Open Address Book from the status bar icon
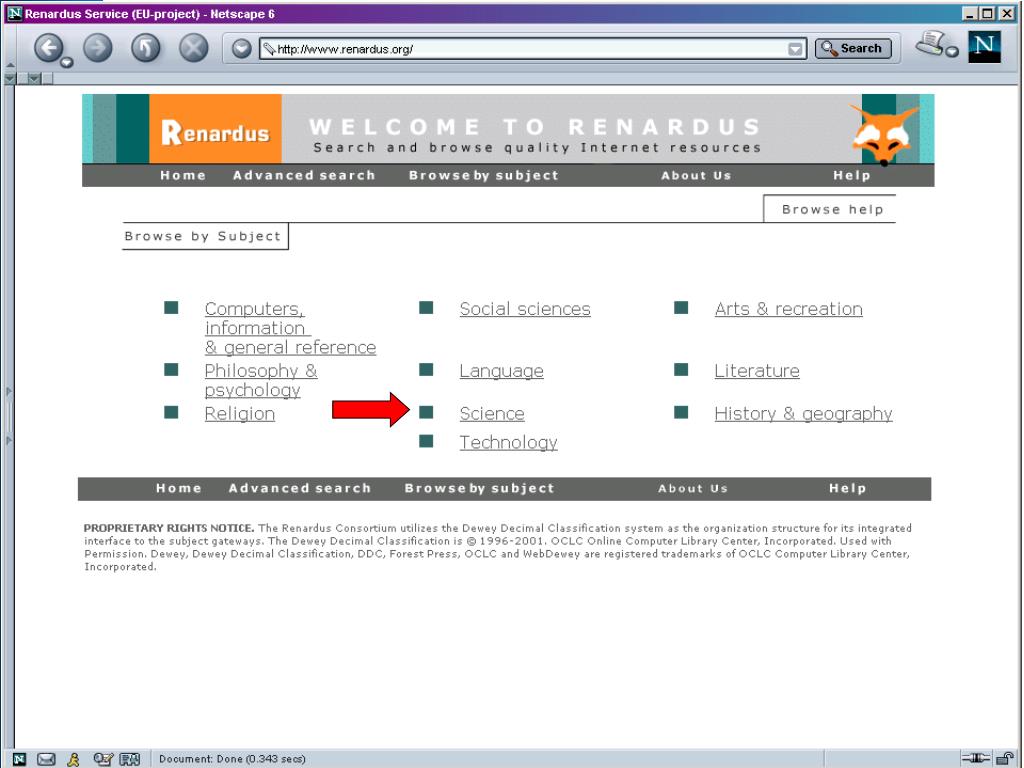 click(130, 759)
